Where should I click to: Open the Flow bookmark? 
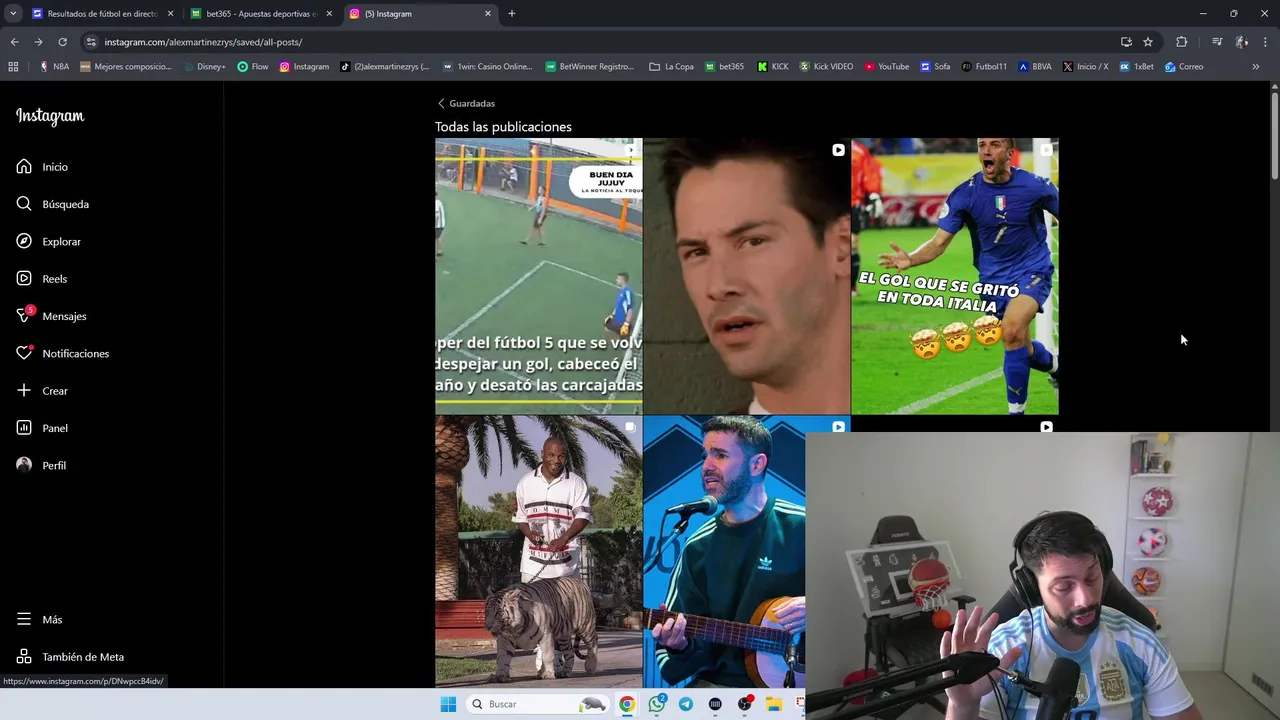click(253, 67)
